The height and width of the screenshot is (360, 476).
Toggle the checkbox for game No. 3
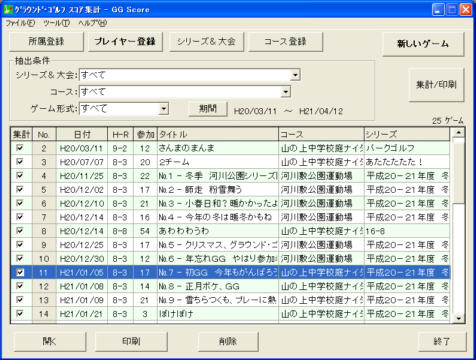20,162
